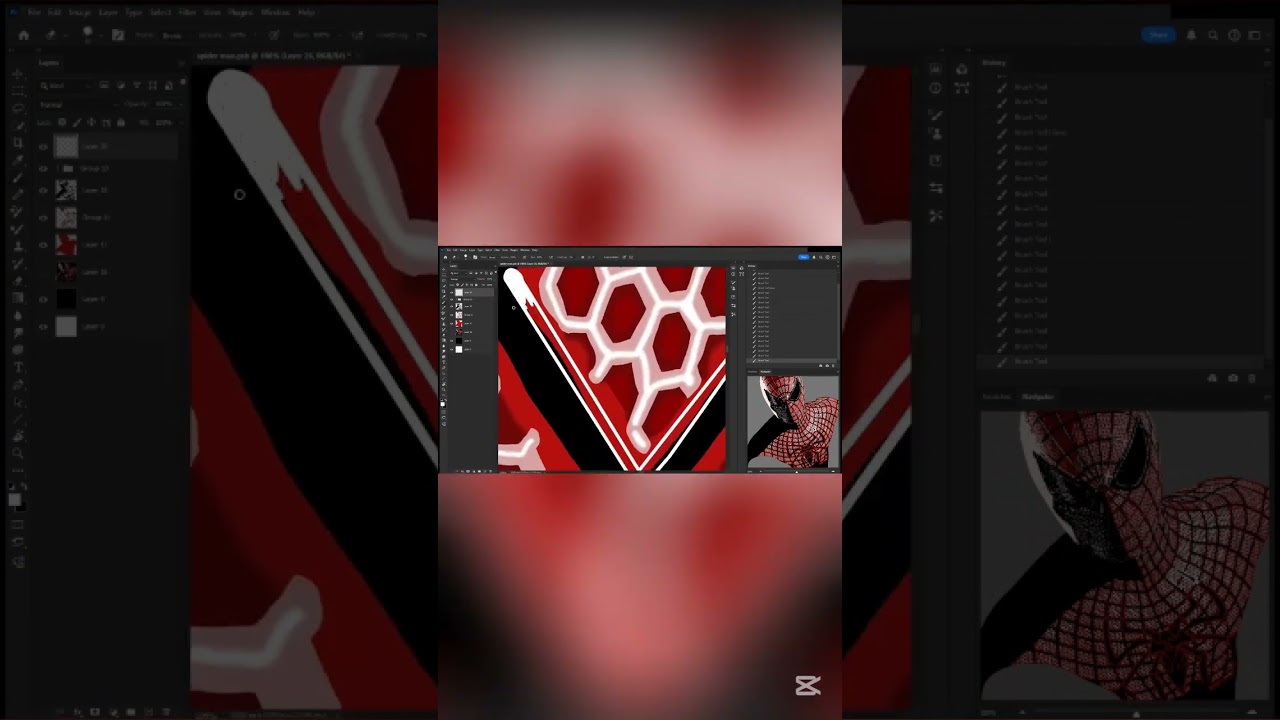Viewport: 1280px width, 720px height.
Task: Open Brushes panel icon in dimmed right dock
Action: 936,115
